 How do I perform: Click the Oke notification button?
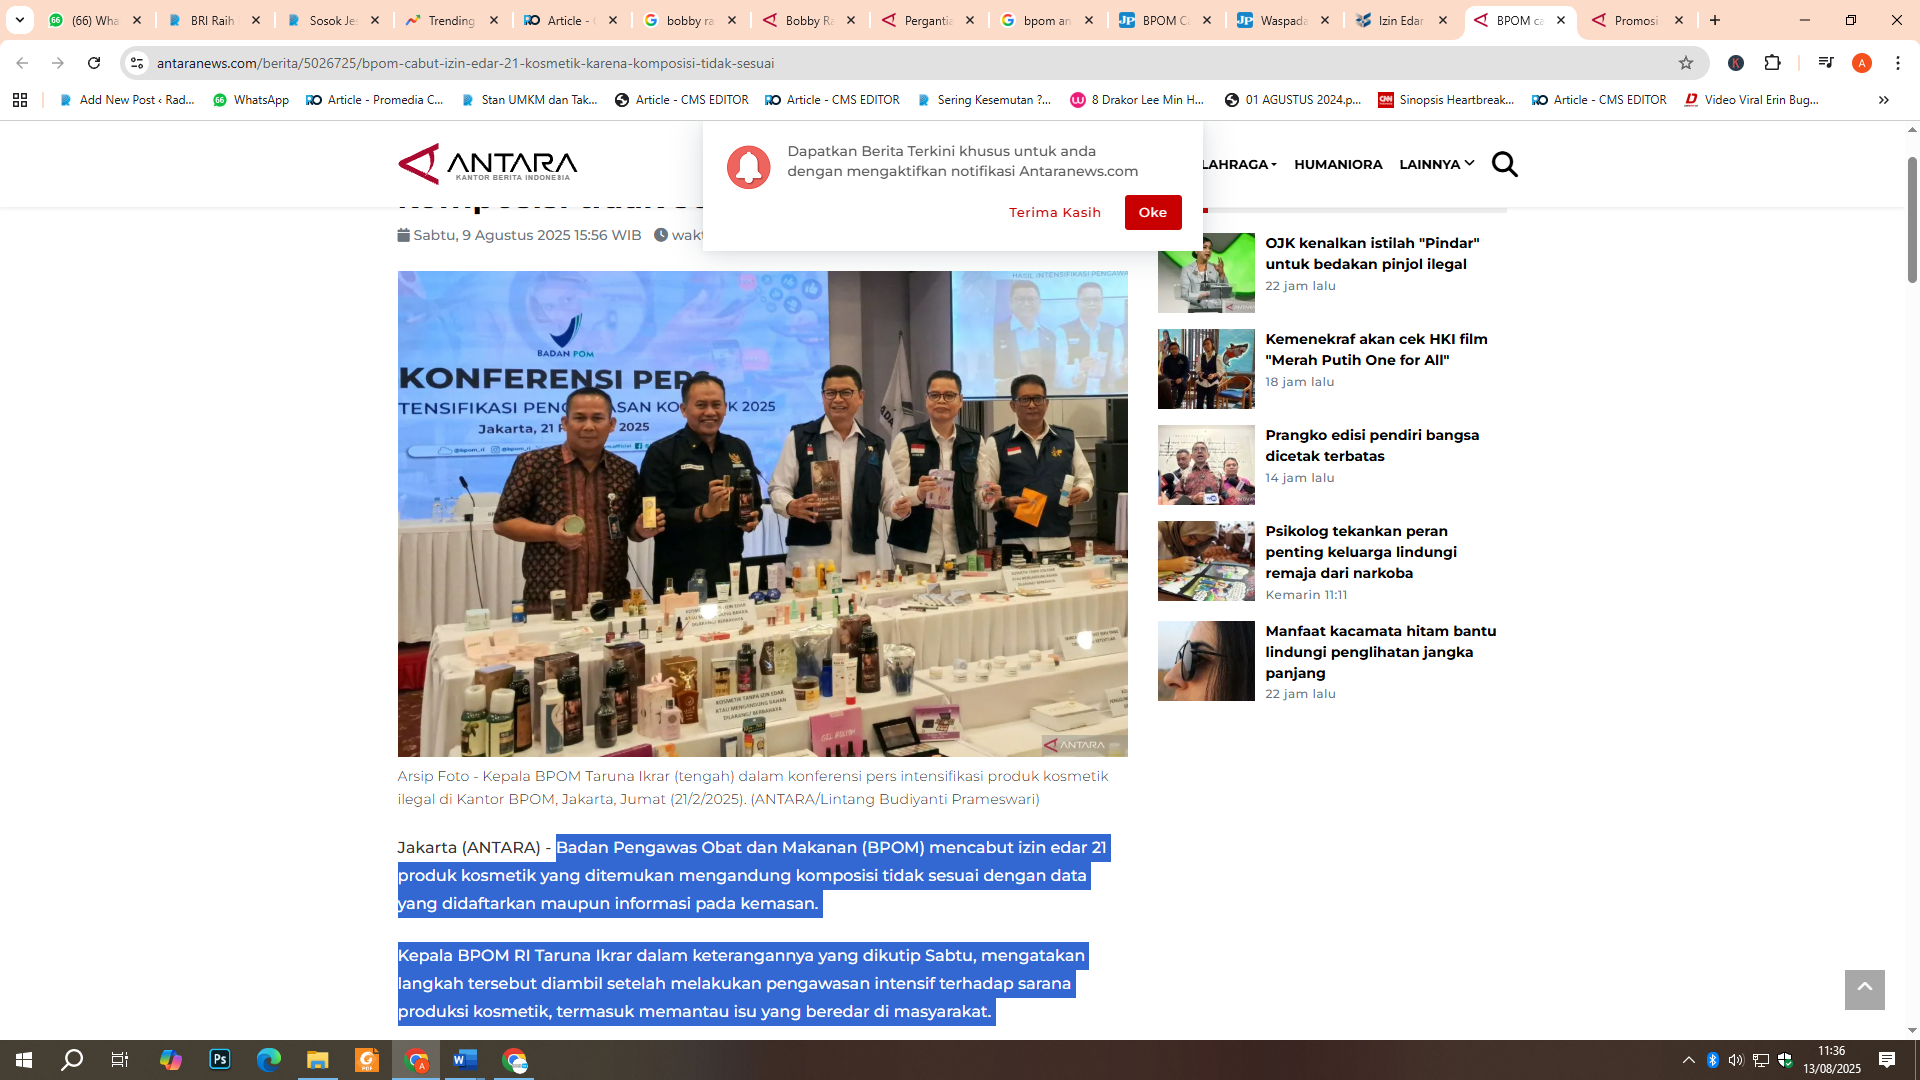click(x=1153, y=212)
